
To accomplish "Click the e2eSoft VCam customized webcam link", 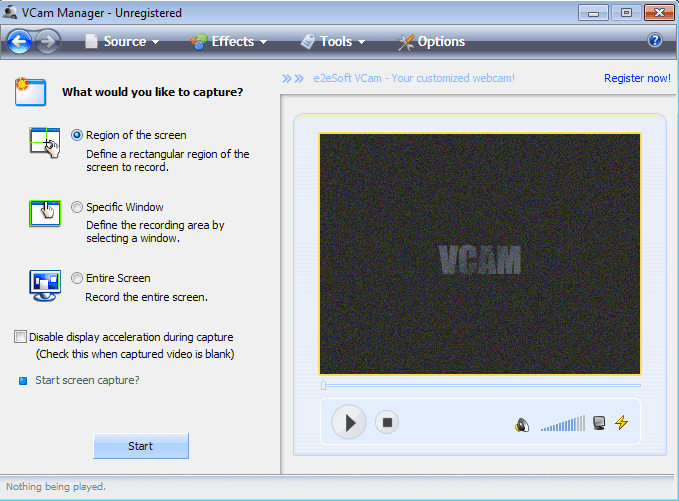I will (414, 78).
